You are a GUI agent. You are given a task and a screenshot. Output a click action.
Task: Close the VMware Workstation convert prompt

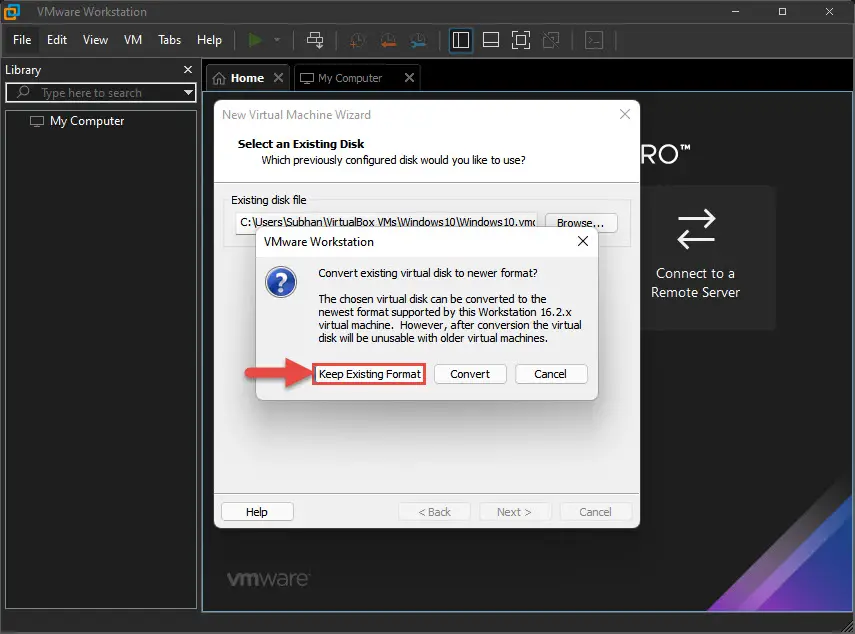(x=583, y=241)
